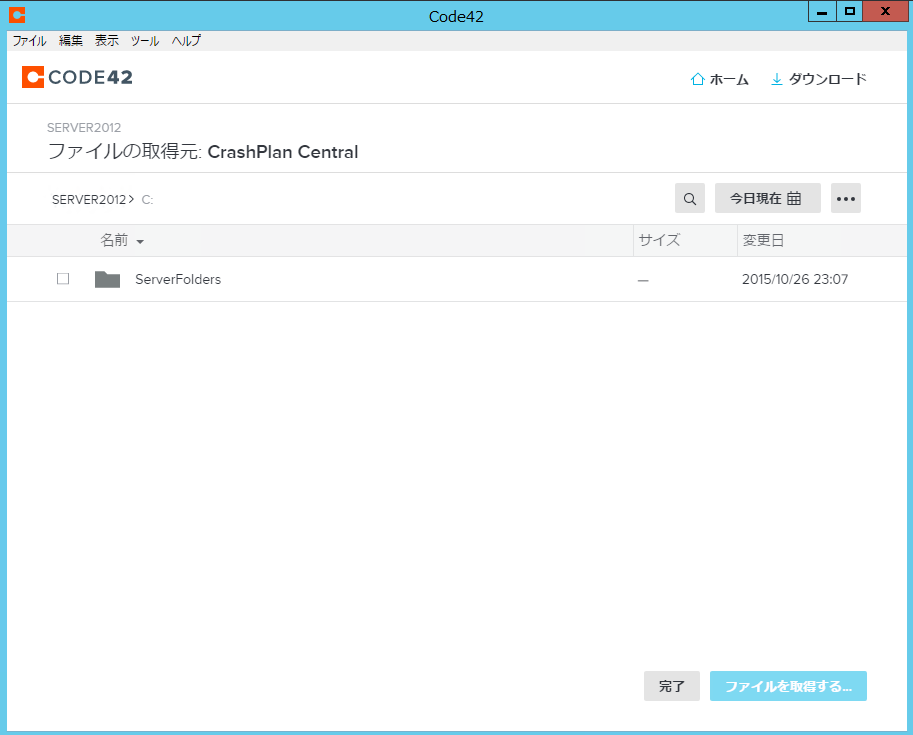This screenshot has height=735, width=913.
Task: Sort by 名前 column arrow
Action: tap(140, 242)
